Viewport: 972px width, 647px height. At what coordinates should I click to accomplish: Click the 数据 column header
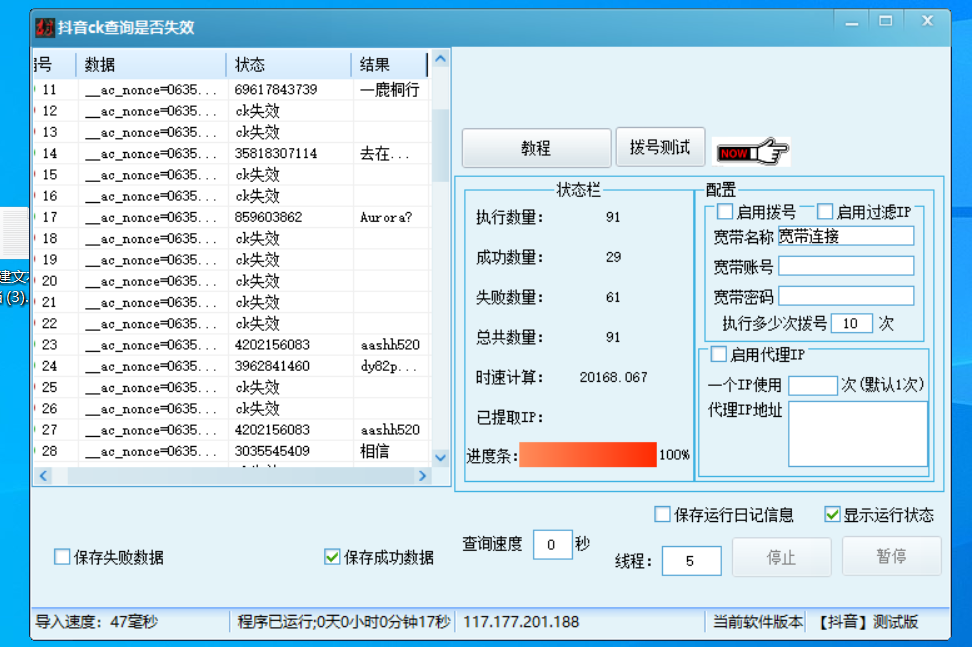(x=151, y=64)
